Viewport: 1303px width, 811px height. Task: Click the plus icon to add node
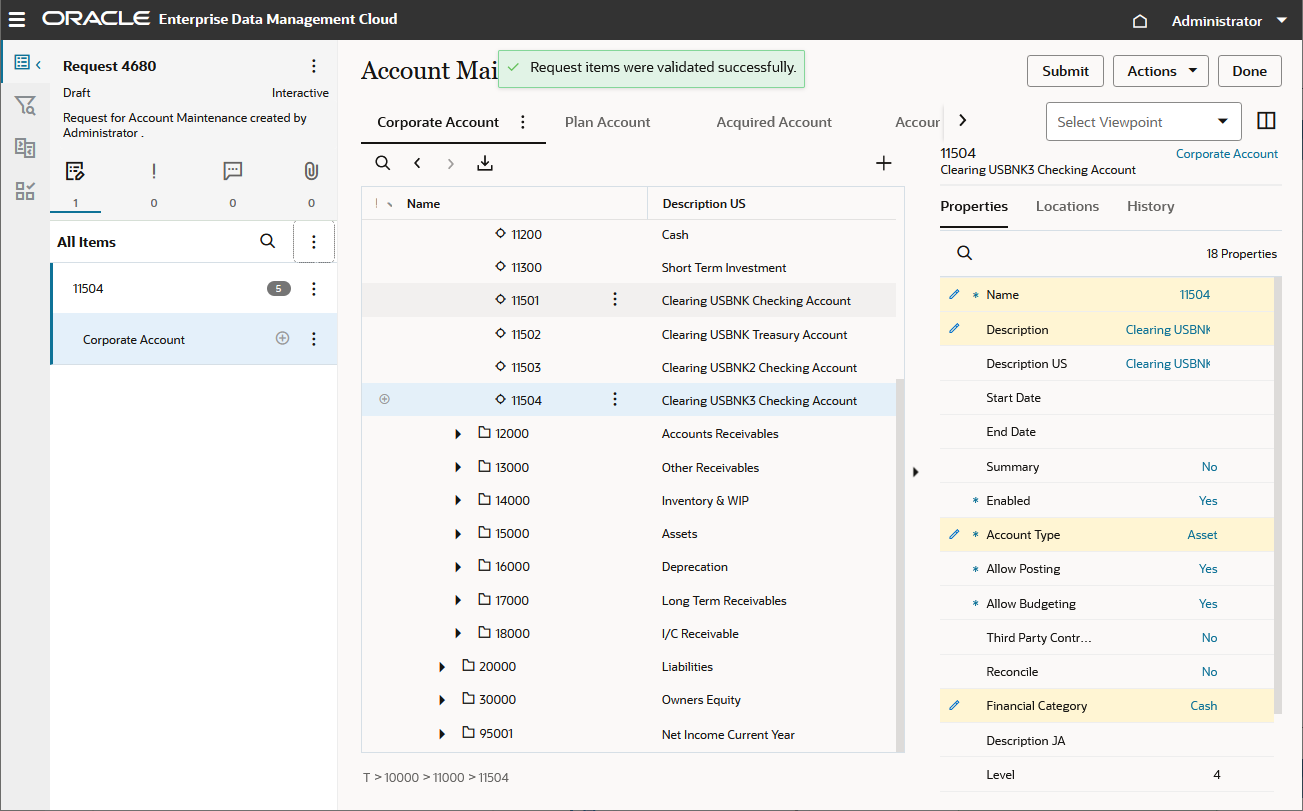pyautogui.click(x=883, y=163)
